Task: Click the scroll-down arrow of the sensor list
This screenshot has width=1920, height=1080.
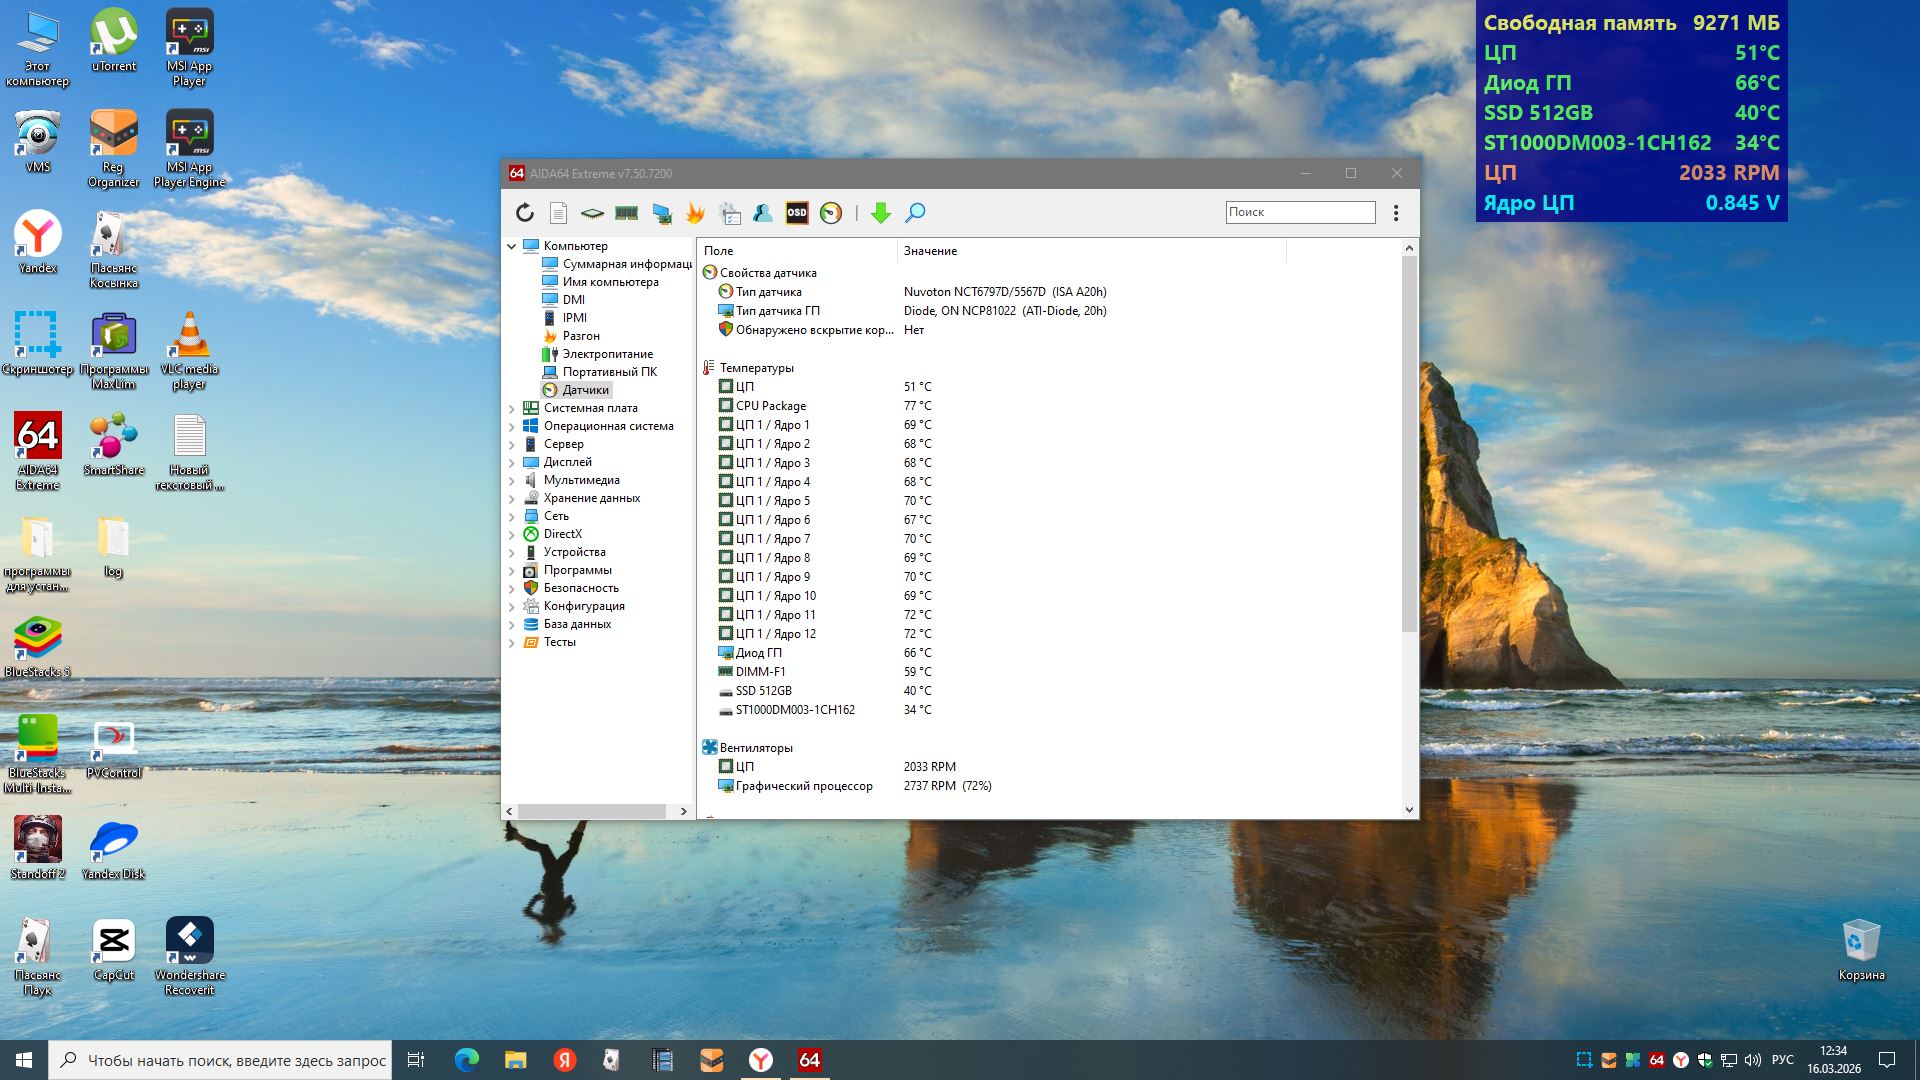Action: coord(1410,810)
